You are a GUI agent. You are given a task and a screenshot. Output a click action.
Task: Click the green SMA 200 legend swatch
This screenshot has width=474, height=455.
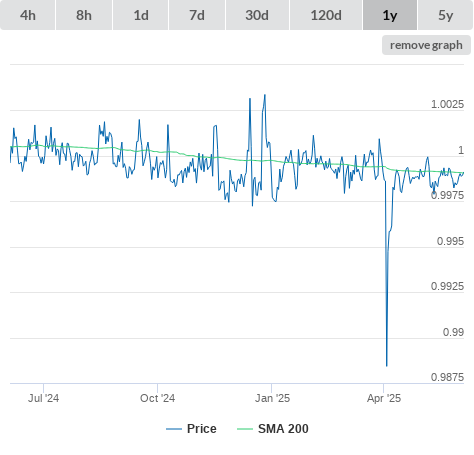click(x=245, y=429)
